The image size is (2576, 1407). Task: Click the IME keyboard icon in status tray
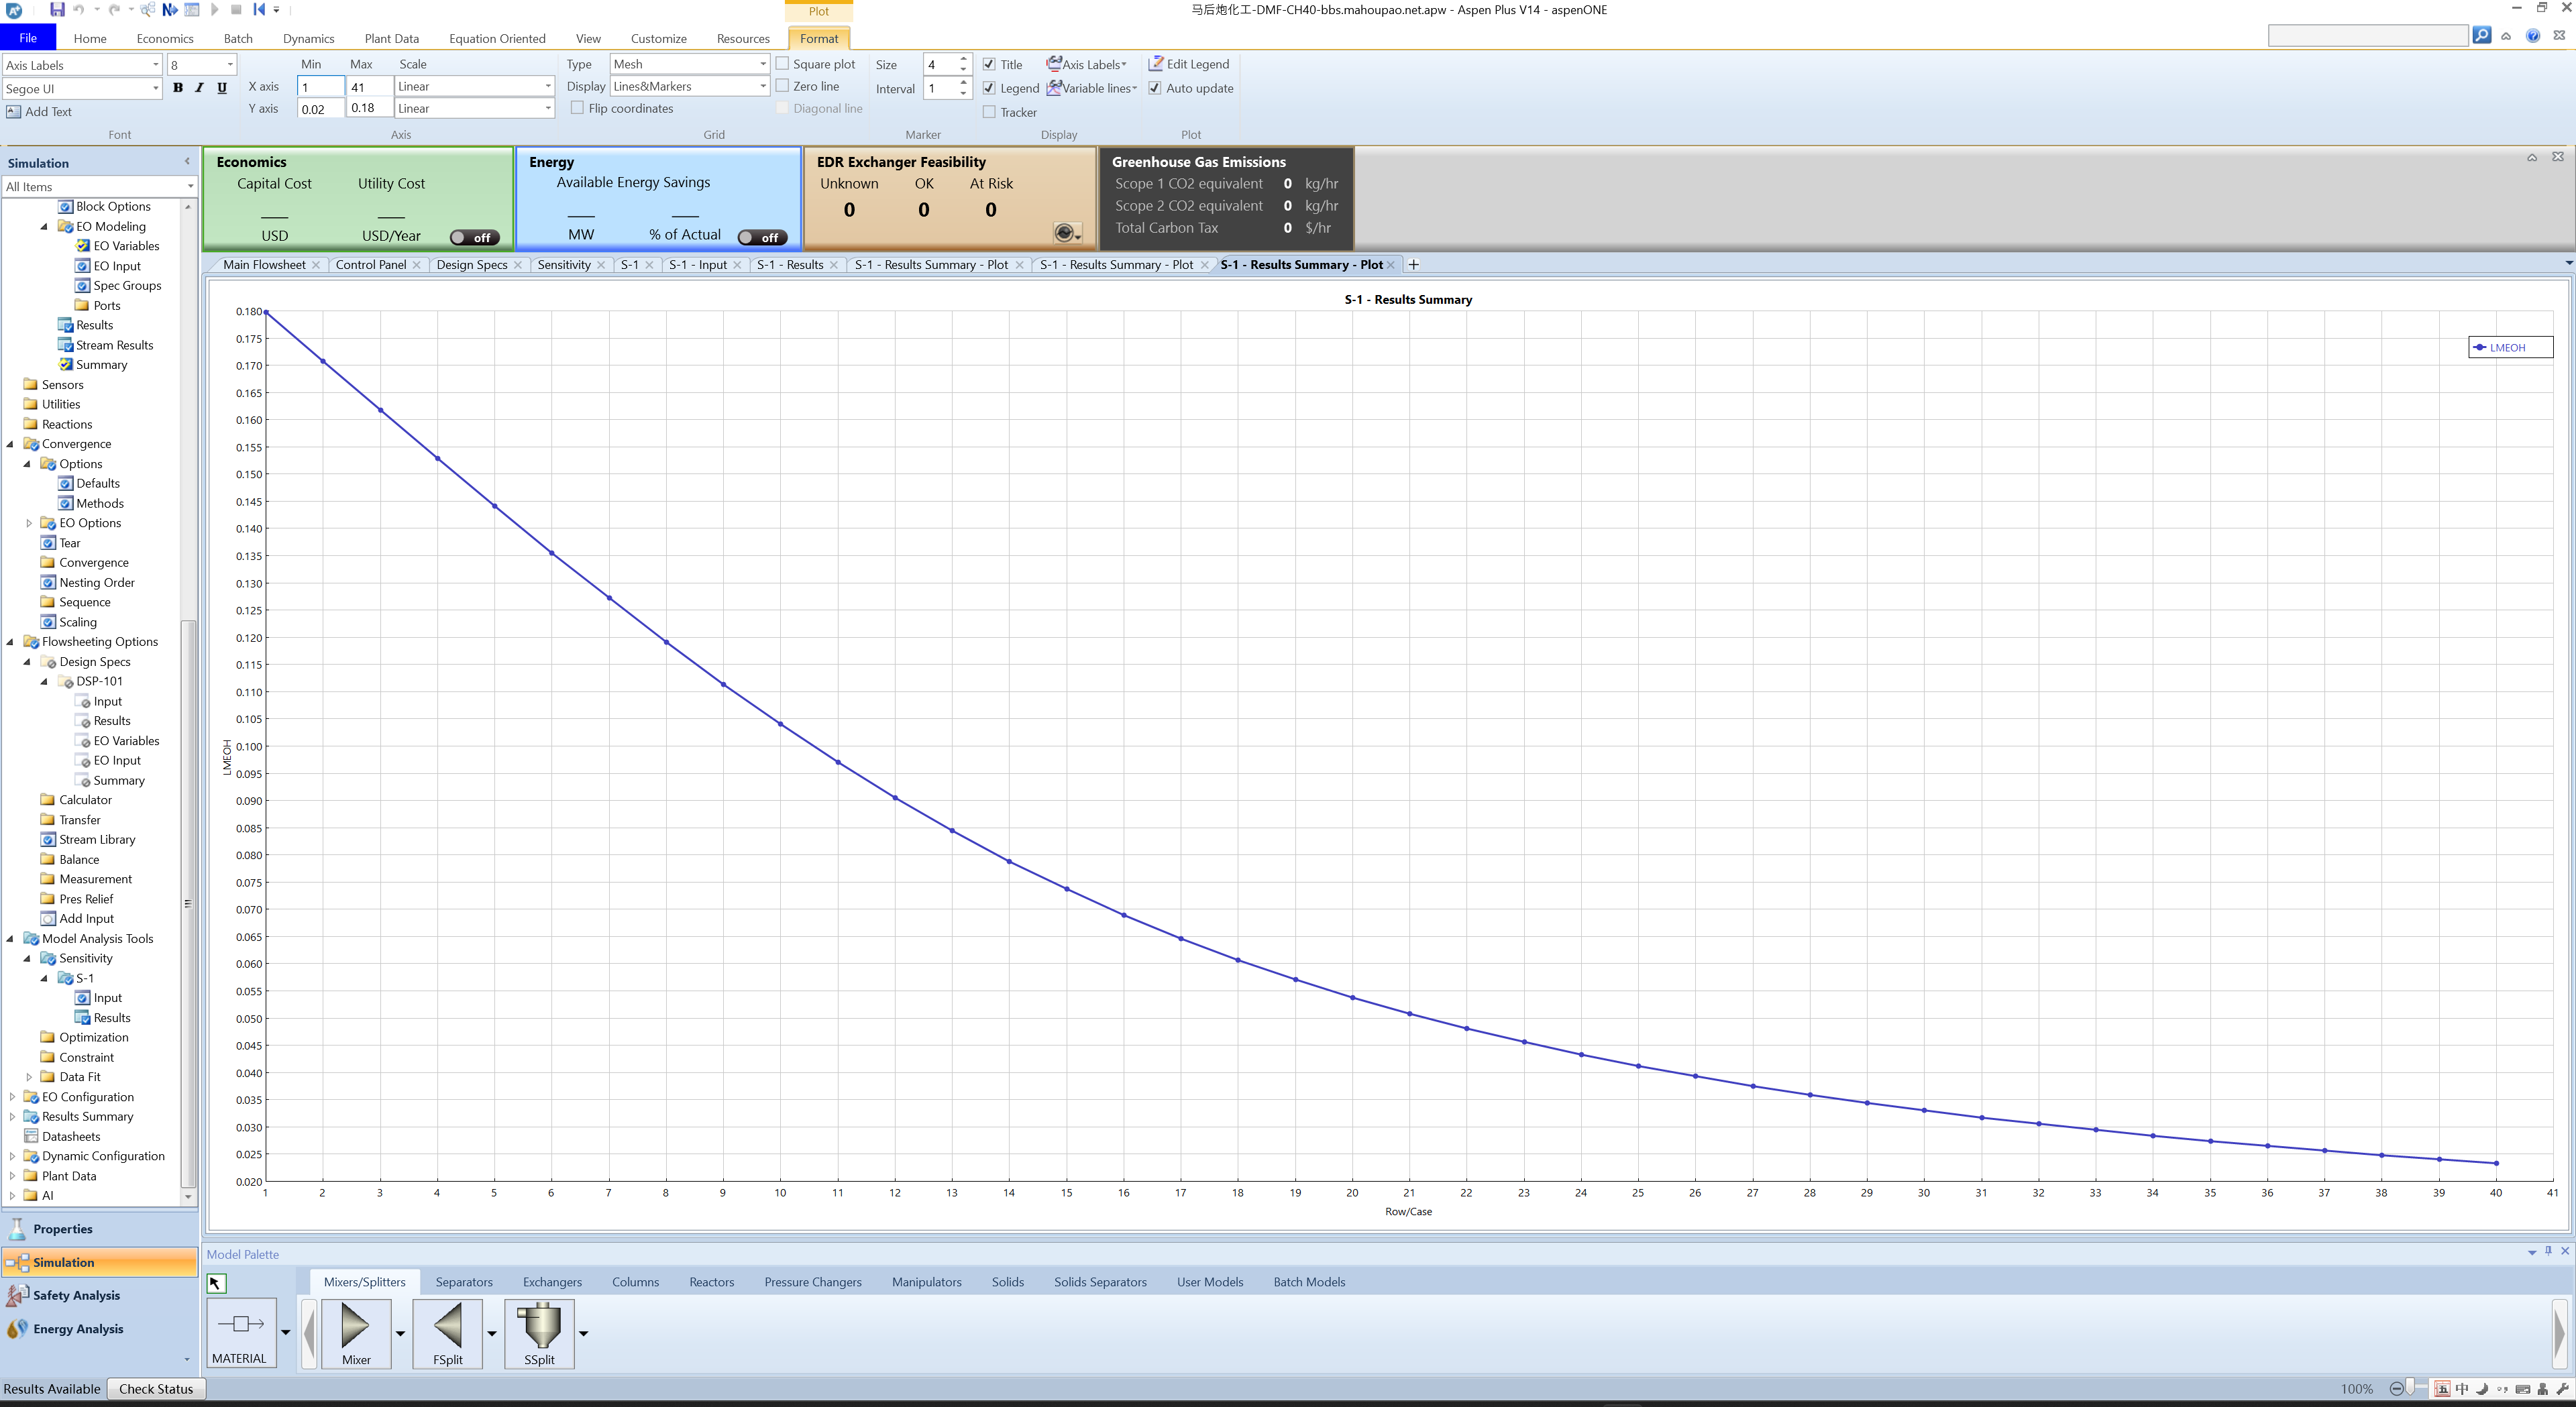2522,1389
